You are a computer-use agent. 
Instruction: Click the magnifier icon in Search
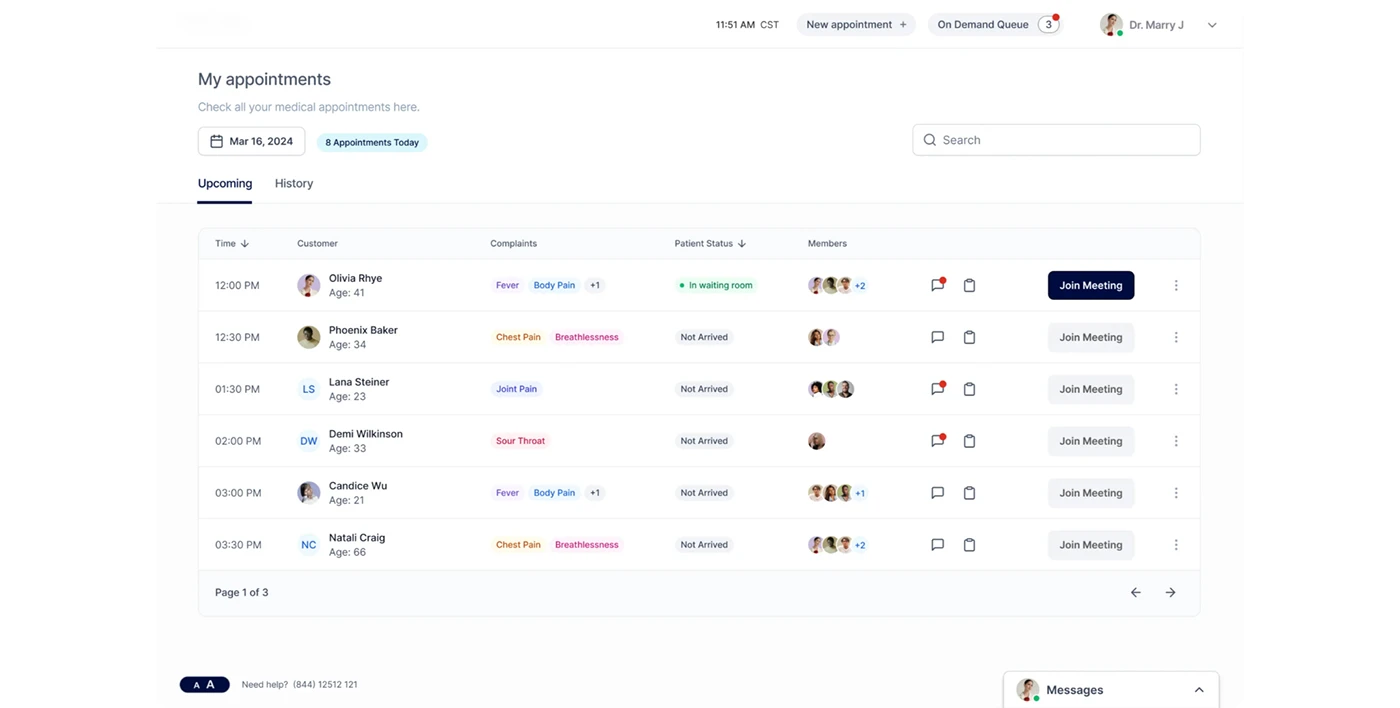point(930,140)
